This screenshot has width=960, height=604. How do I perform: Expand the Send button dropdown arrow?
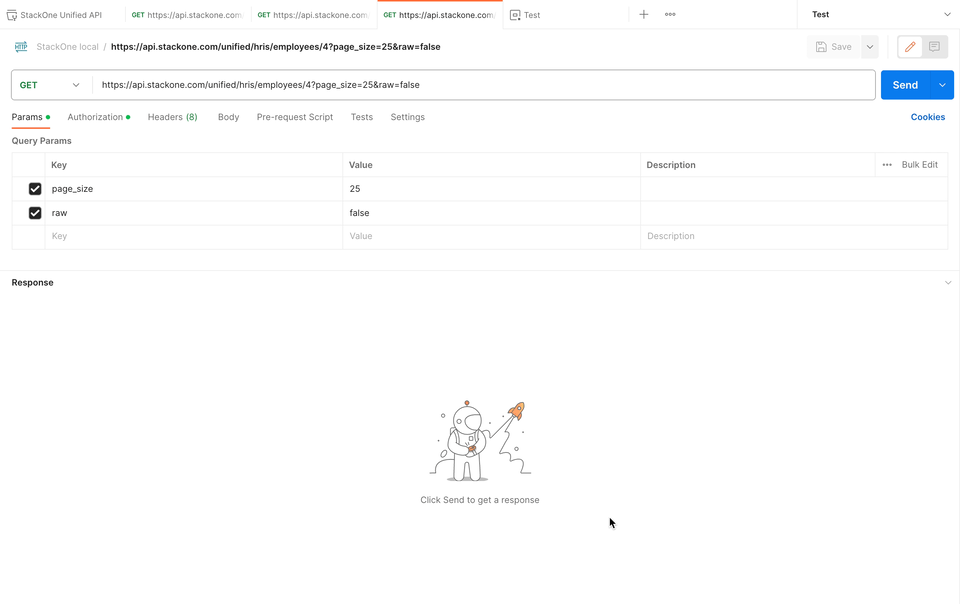[x=942, y=85]
